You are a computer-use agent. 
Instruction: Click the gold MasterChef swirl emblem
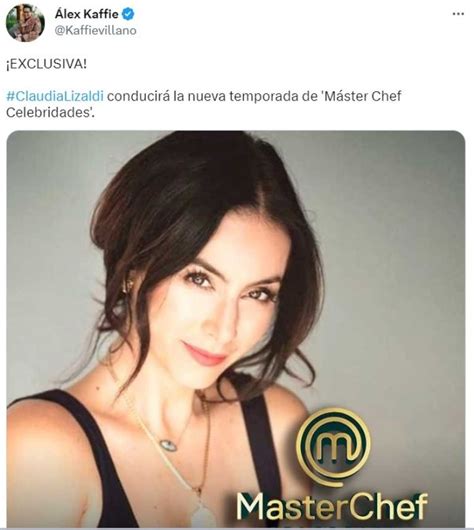(333, 446)
